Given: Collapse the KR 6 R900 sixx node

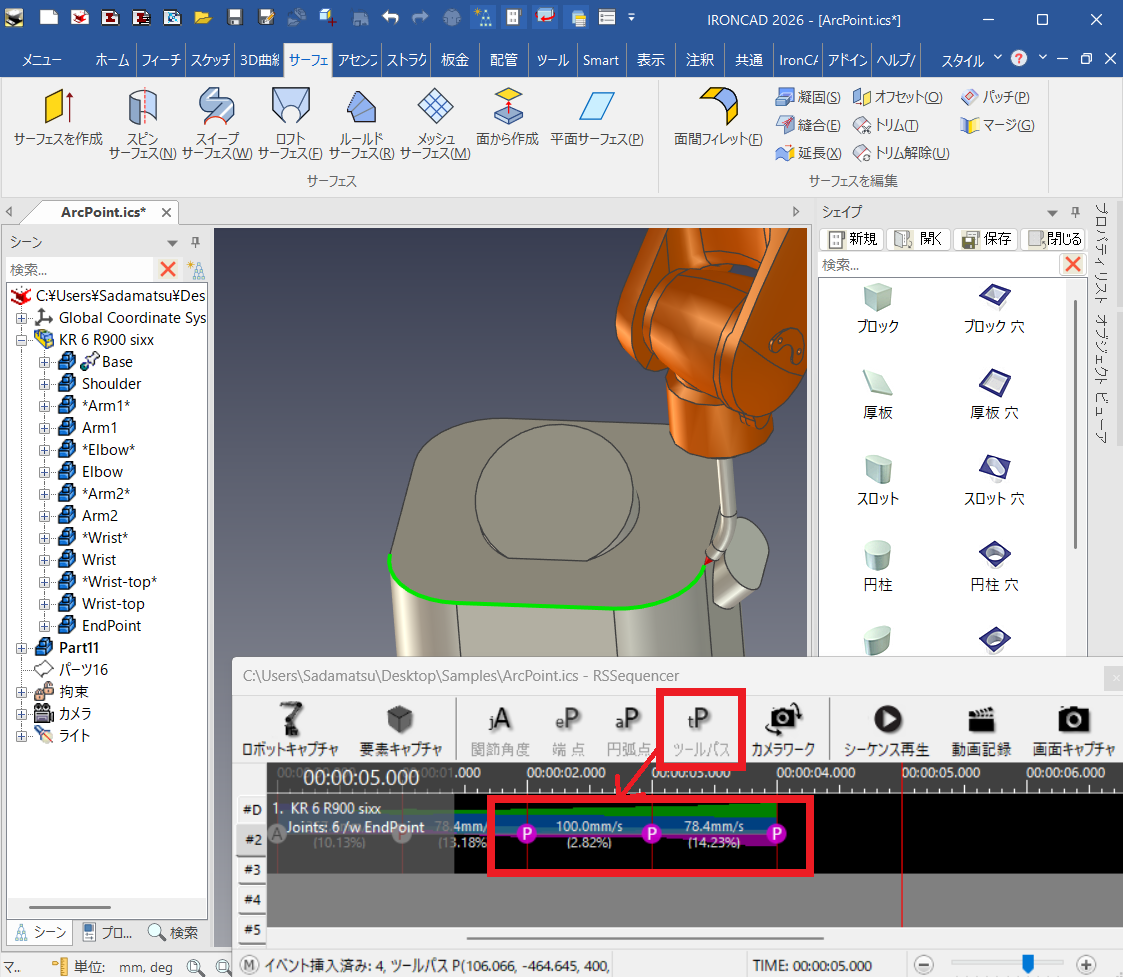Looking at the screenshot, I should [x=21, y=340].
